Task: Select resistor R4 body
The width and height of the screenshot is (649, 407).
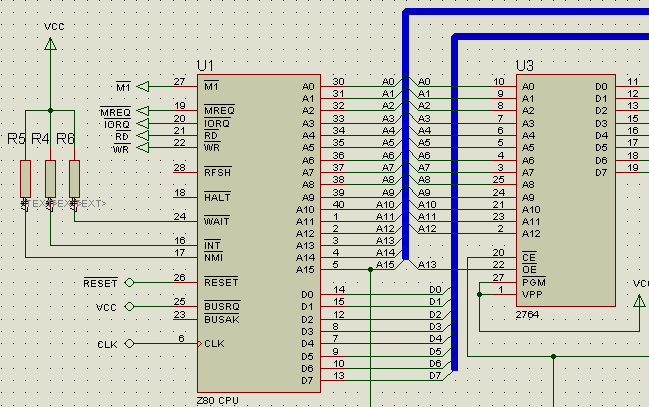Action: [x=50, y=179]
